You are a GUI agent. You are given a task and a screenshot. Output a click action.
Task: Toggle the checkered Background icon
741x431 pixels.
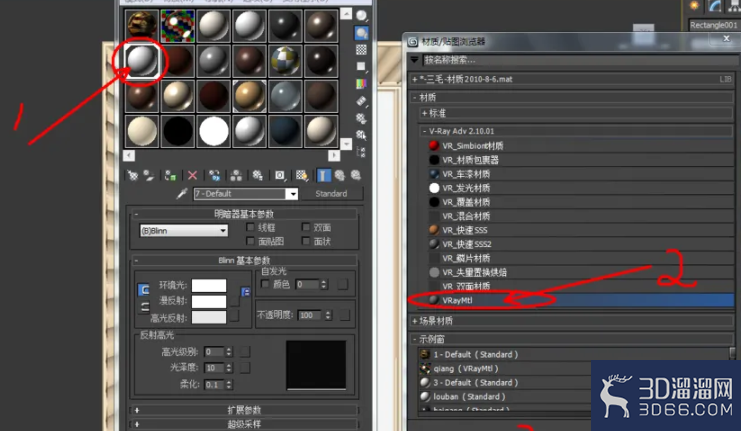click(x=362, y=50)
